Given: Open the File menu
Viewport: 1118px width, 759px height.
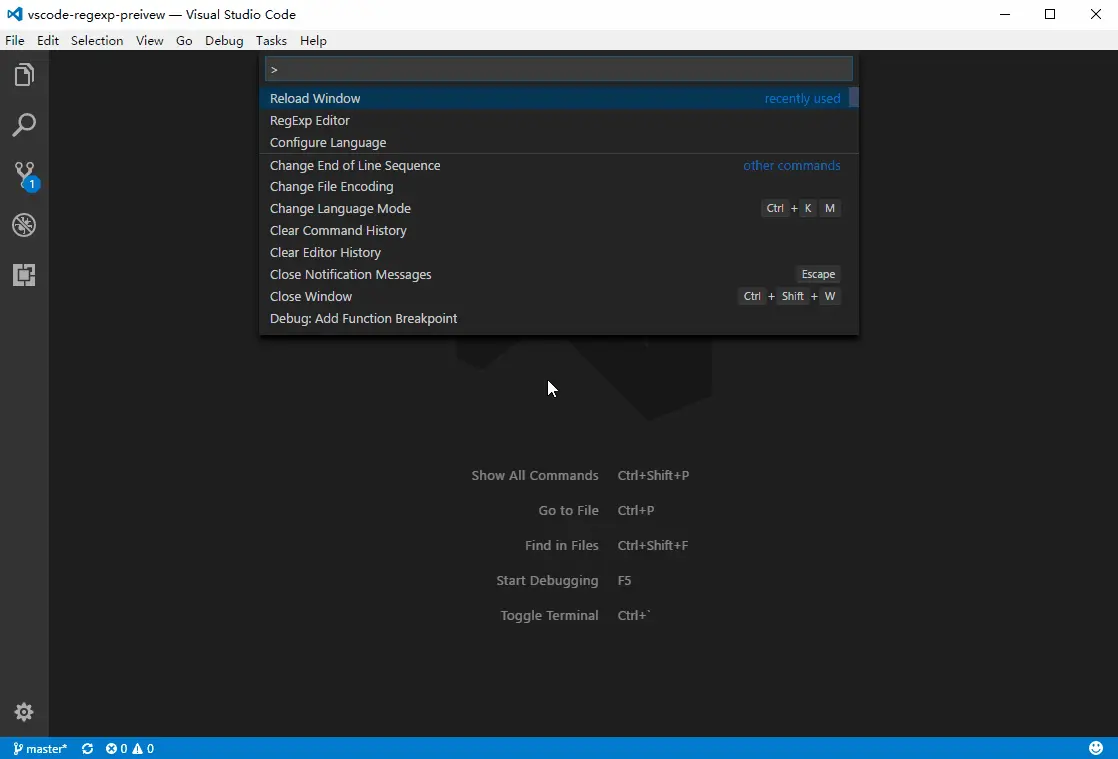Looking at the screenshot, I should point(14,41).
